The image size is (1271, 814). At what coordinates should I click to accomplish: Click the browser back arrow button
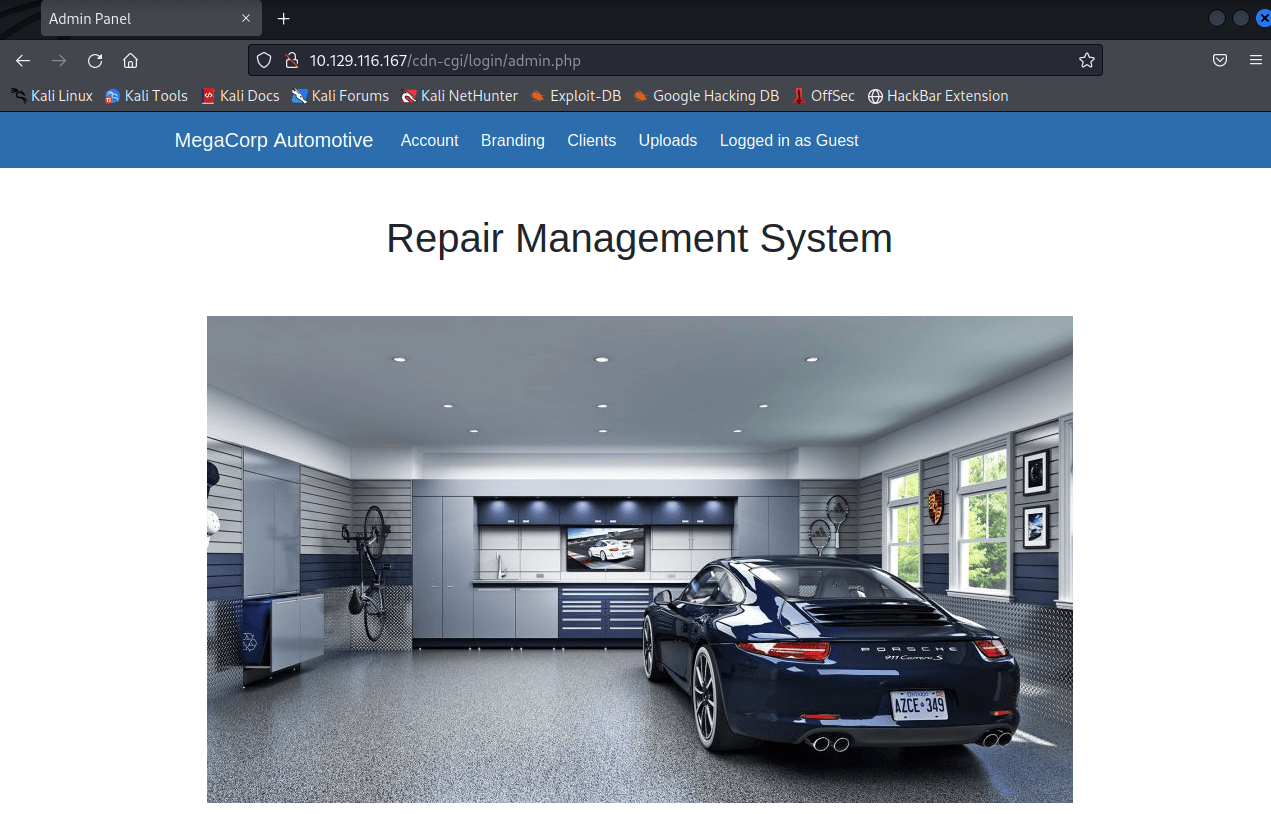pos(23,61)
